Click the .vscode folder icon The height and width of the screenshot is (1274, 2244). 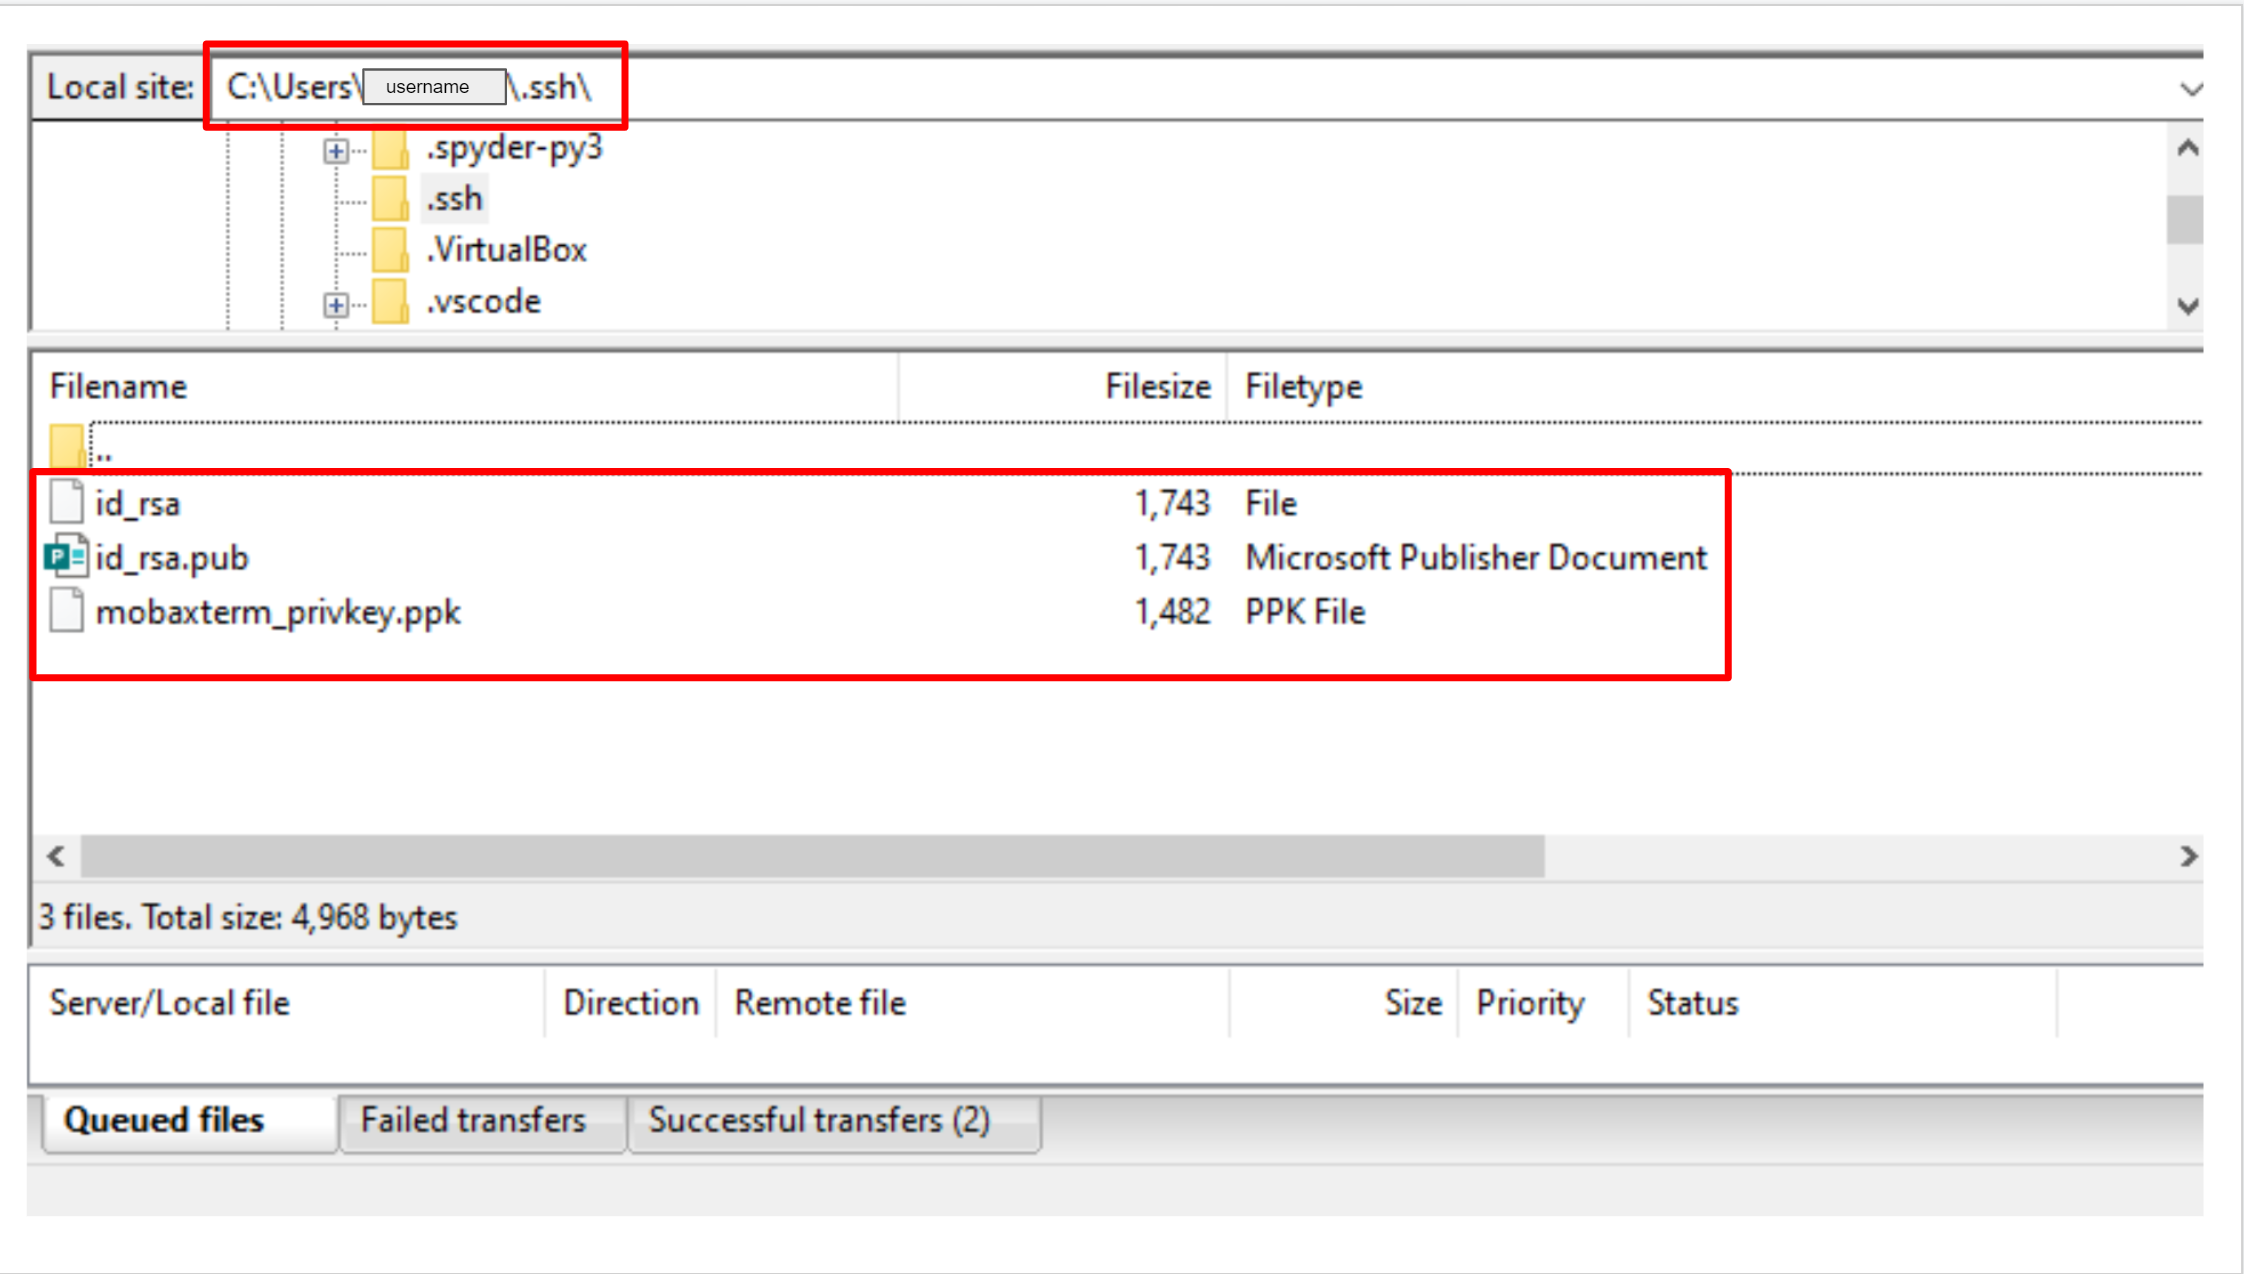pyautogui.click(x=390, y=302)
